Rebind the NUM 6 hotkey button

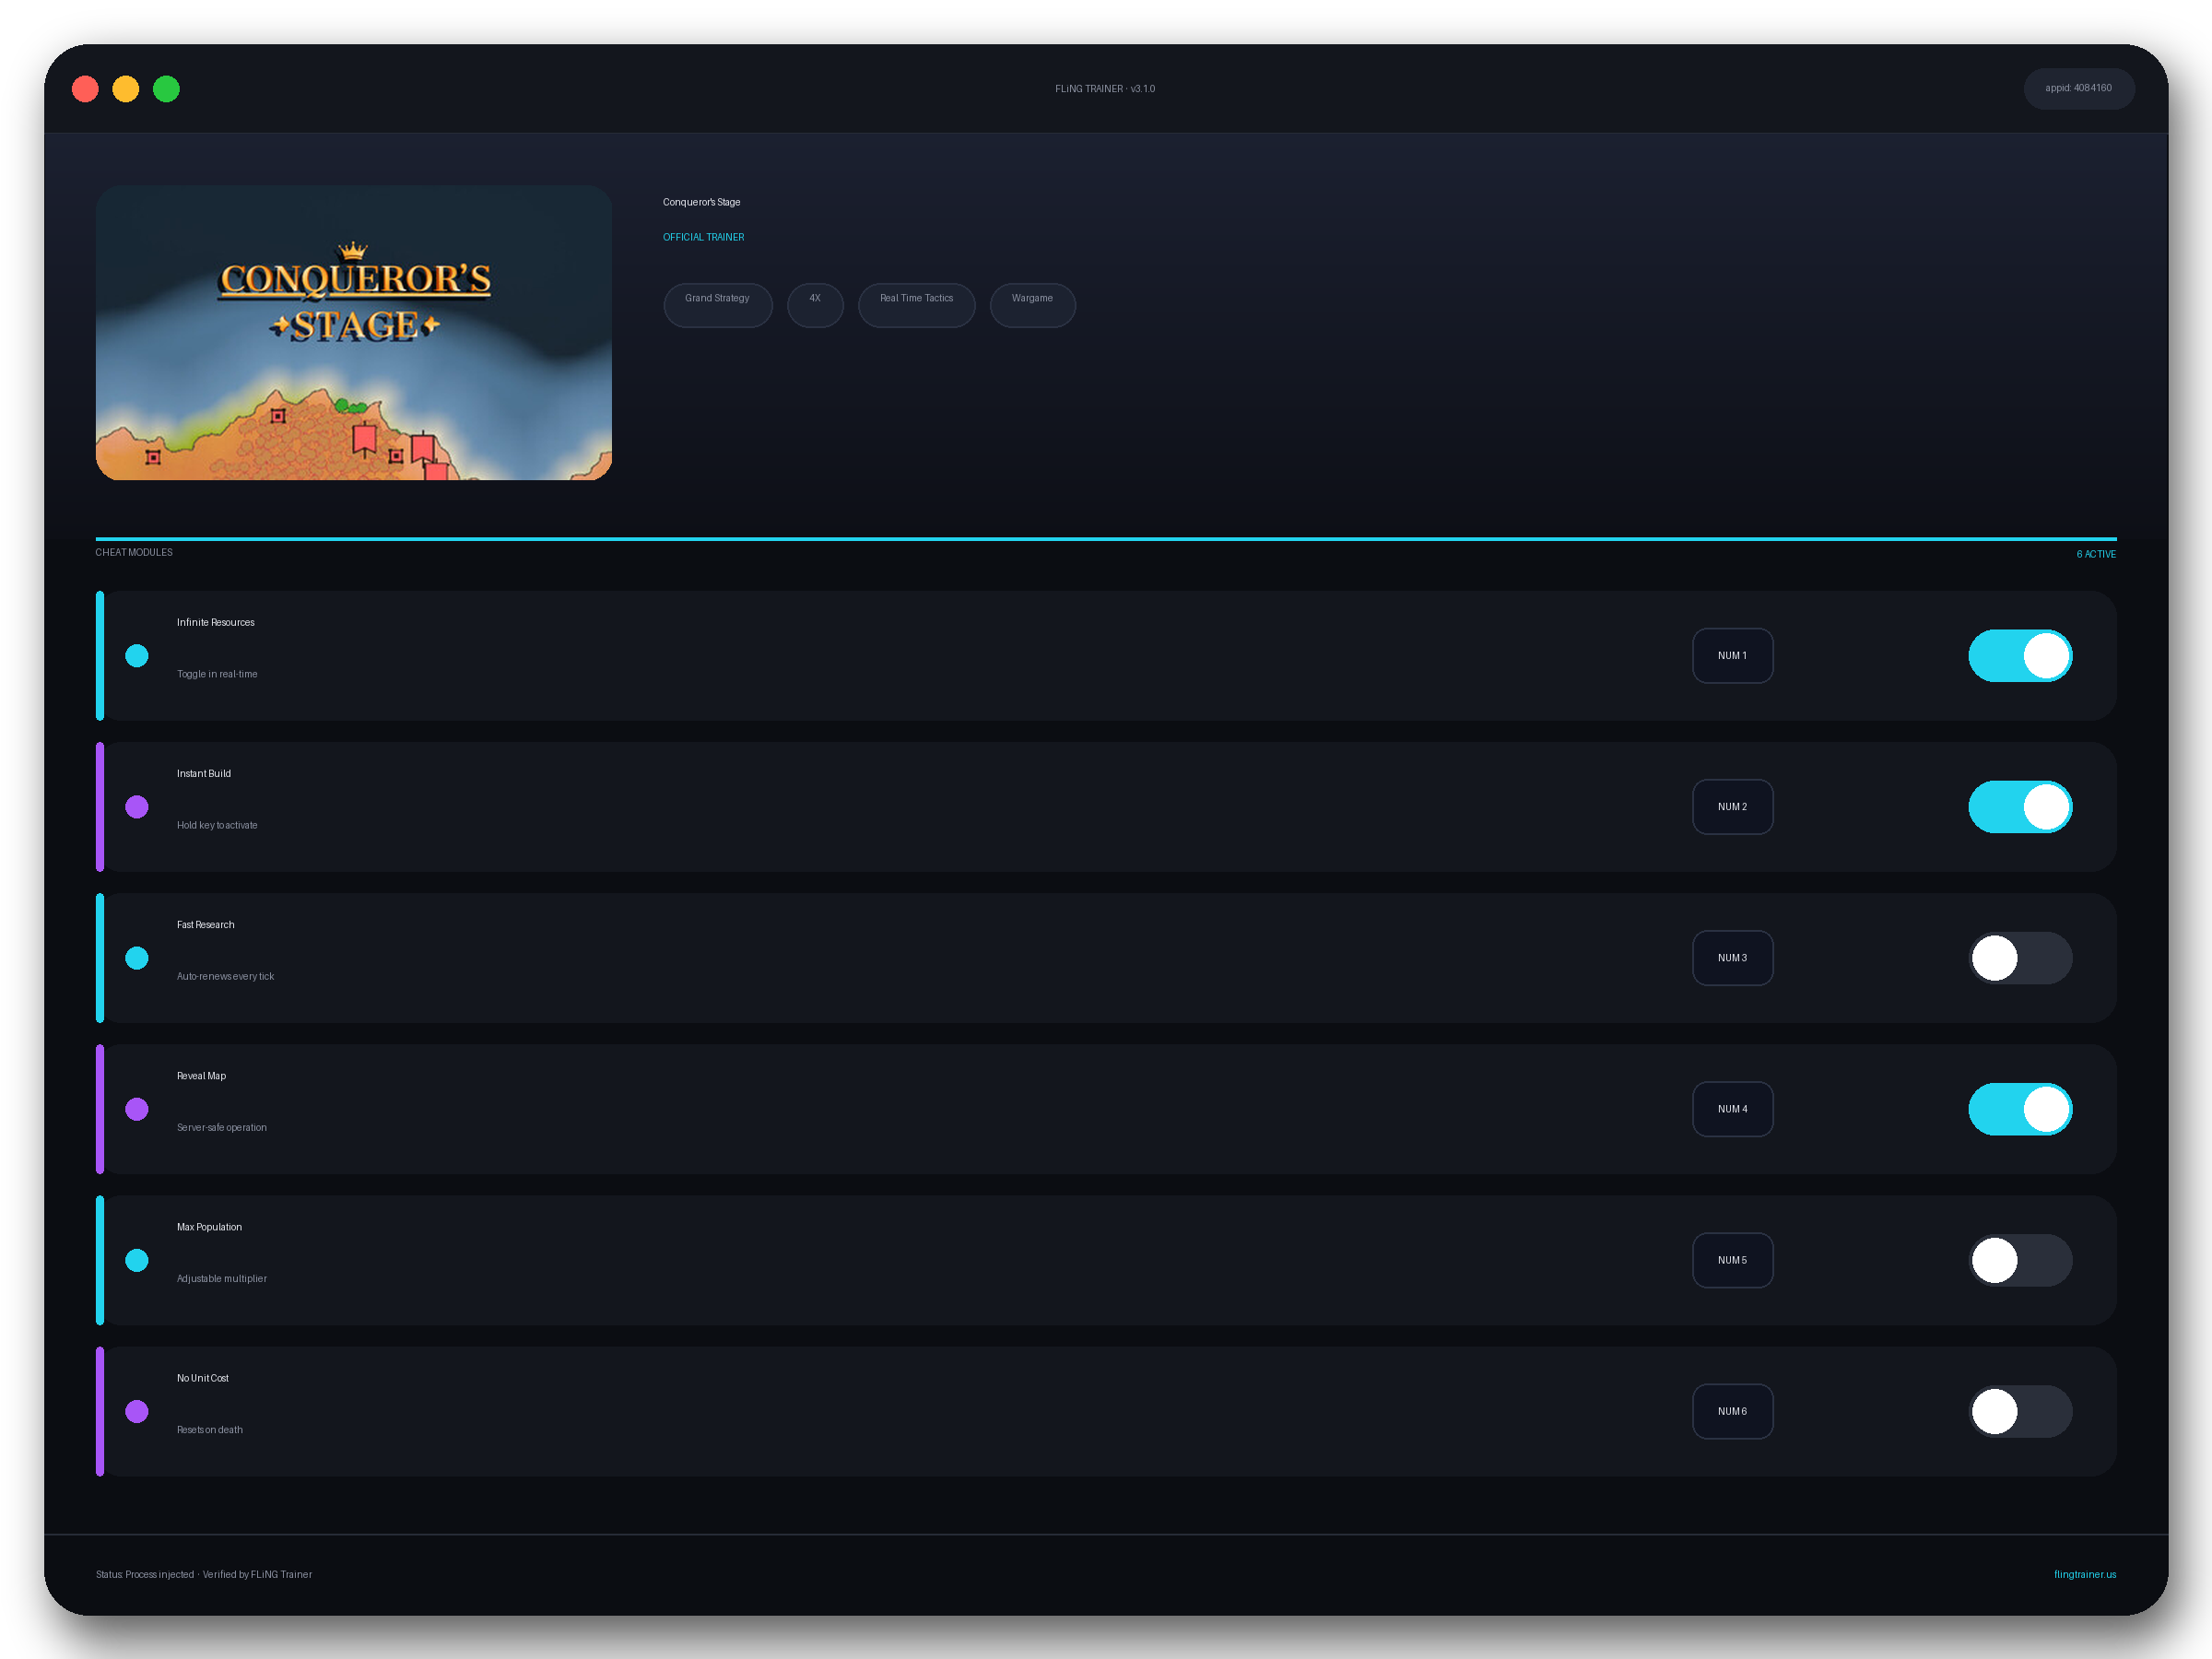[1732, 1411]
